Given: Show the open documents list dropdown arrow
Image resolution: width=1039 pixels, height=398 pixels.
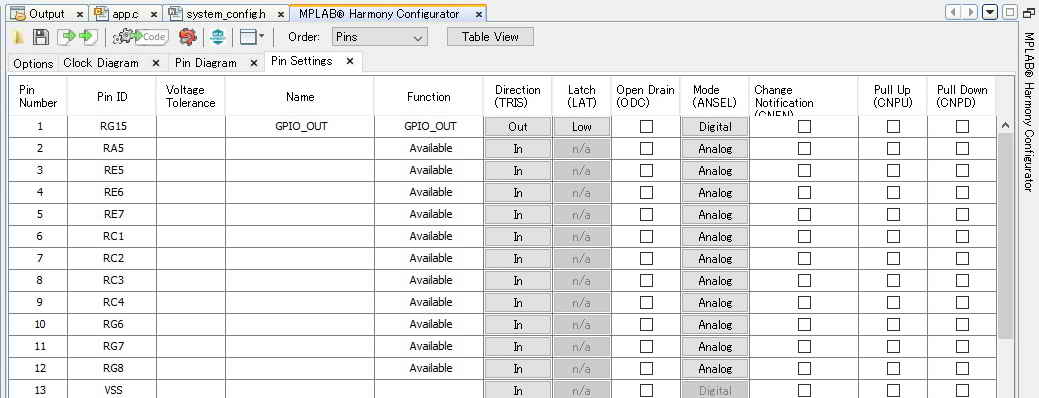Looking at the screenshot, I should tap(990, 13).
